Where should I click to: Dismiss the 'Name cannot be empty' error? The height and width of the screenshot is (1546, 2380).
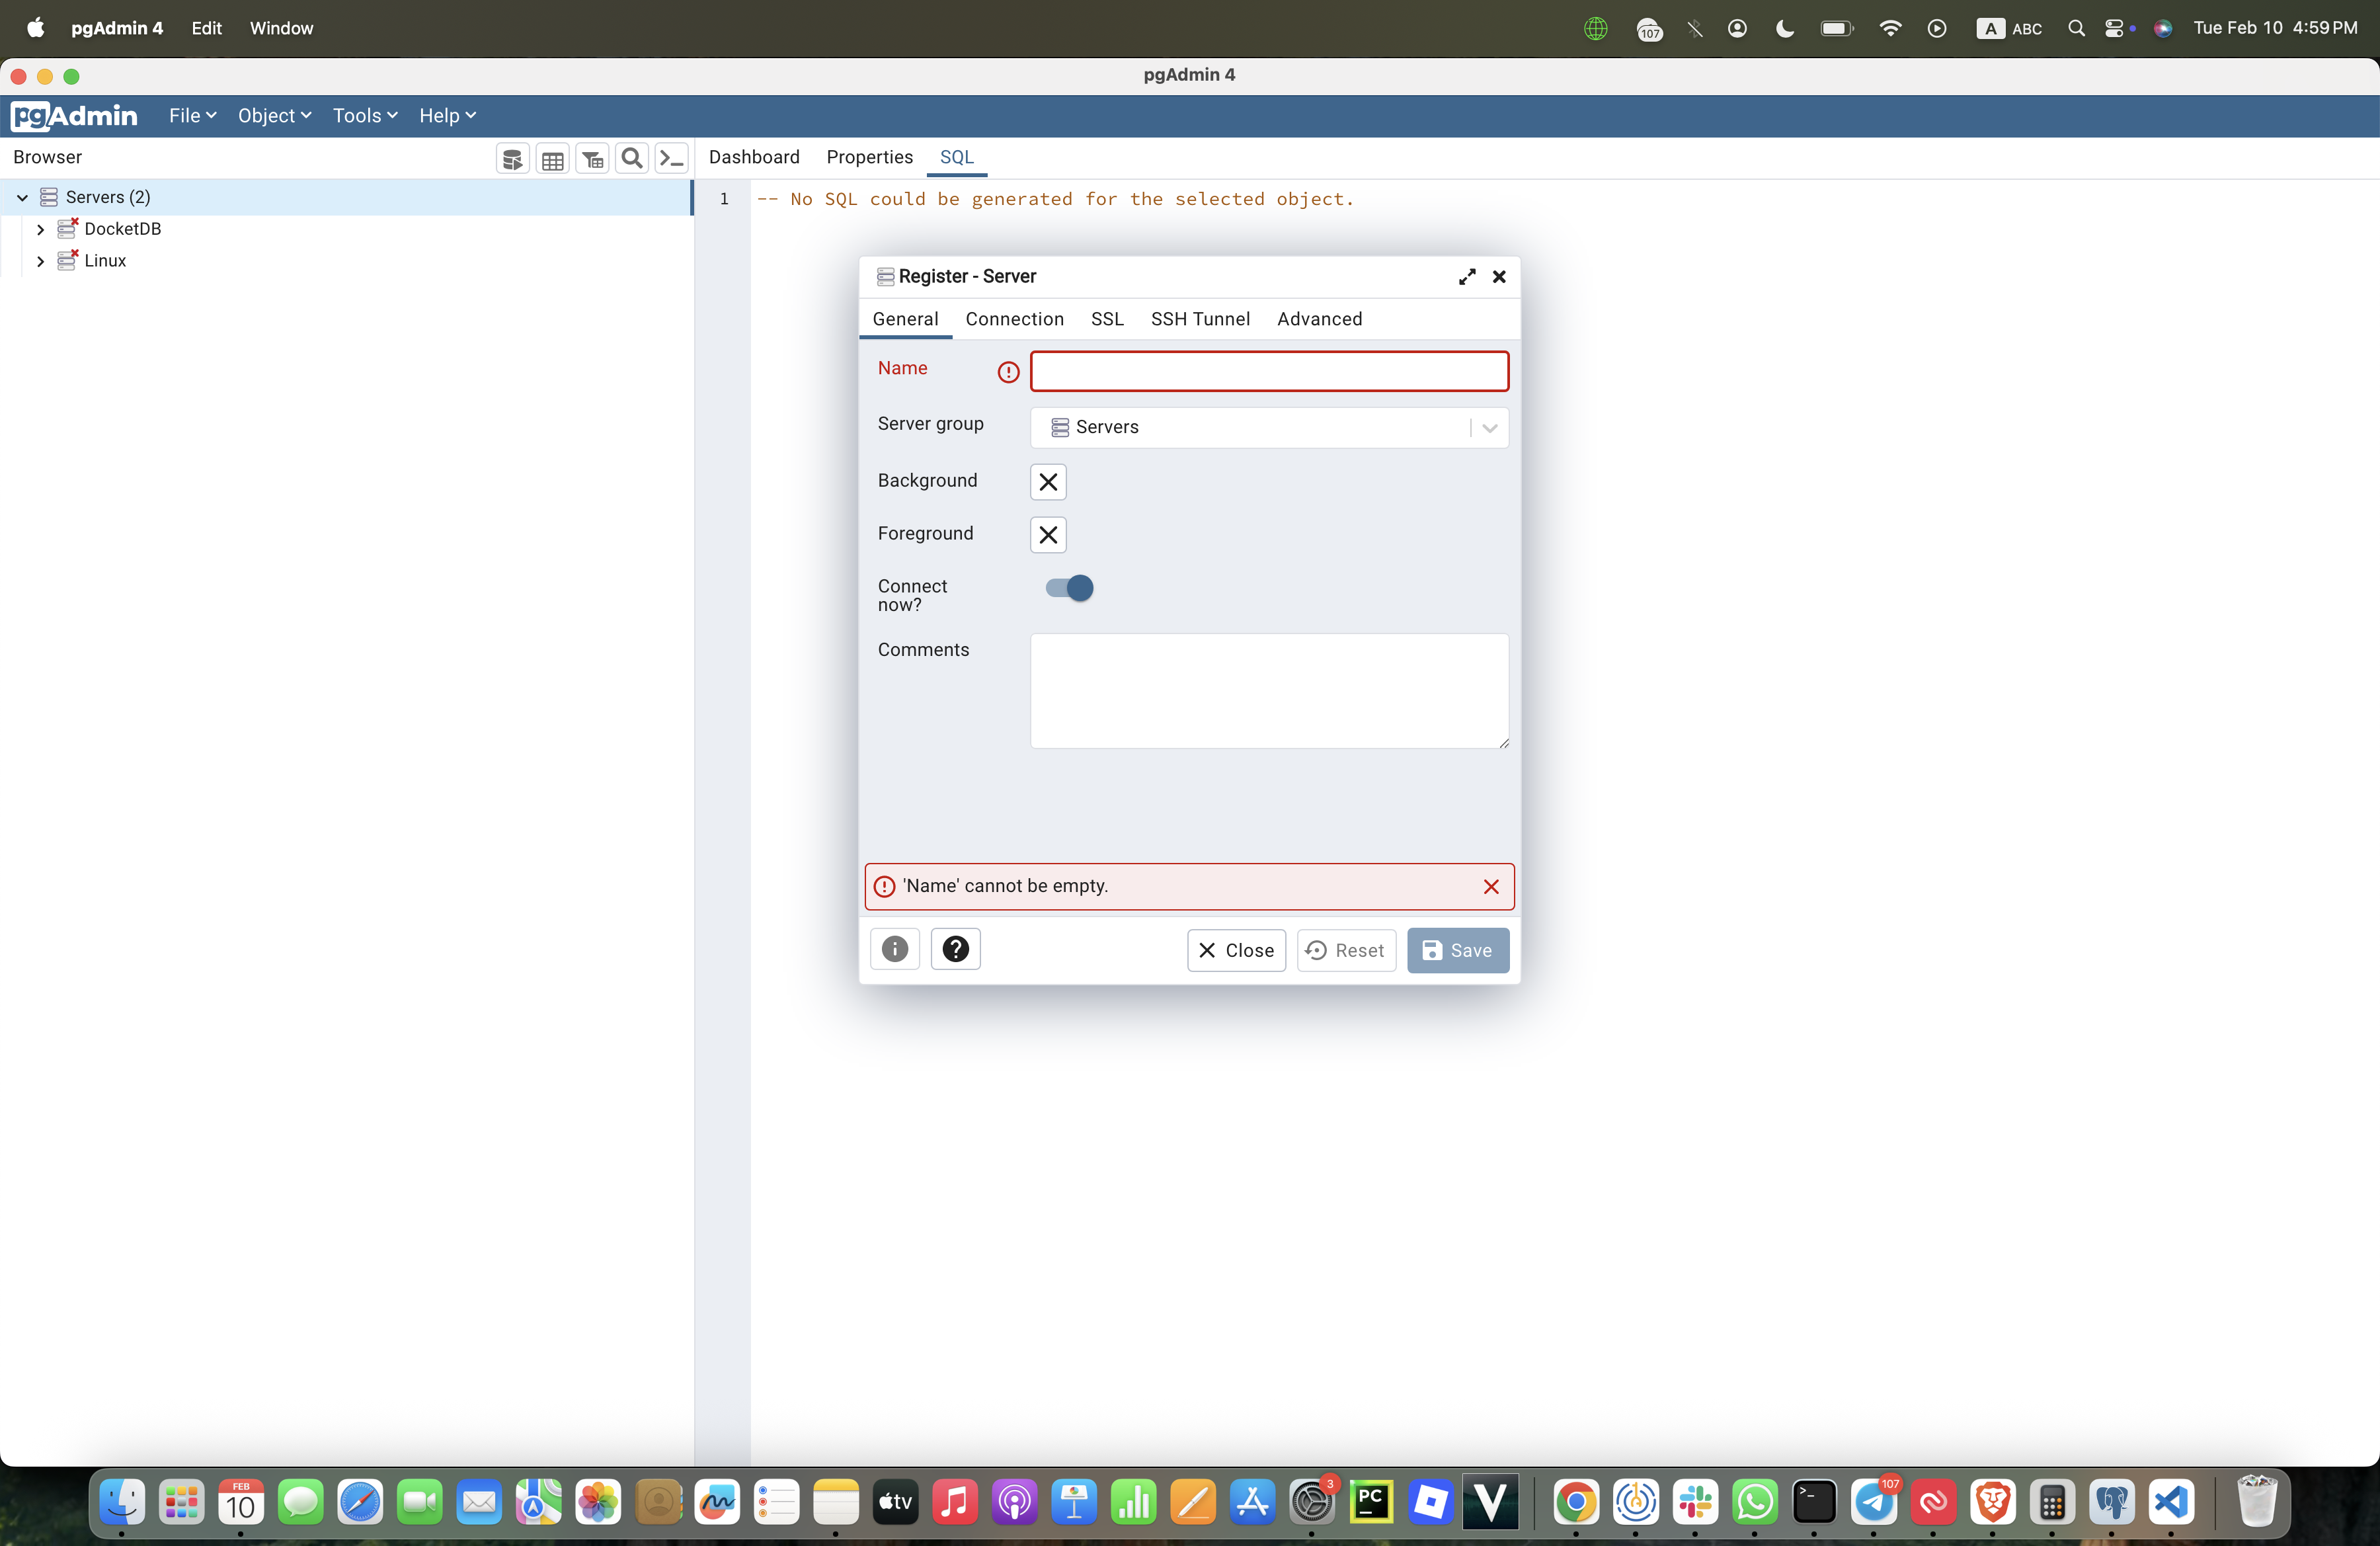[1490, 887]
